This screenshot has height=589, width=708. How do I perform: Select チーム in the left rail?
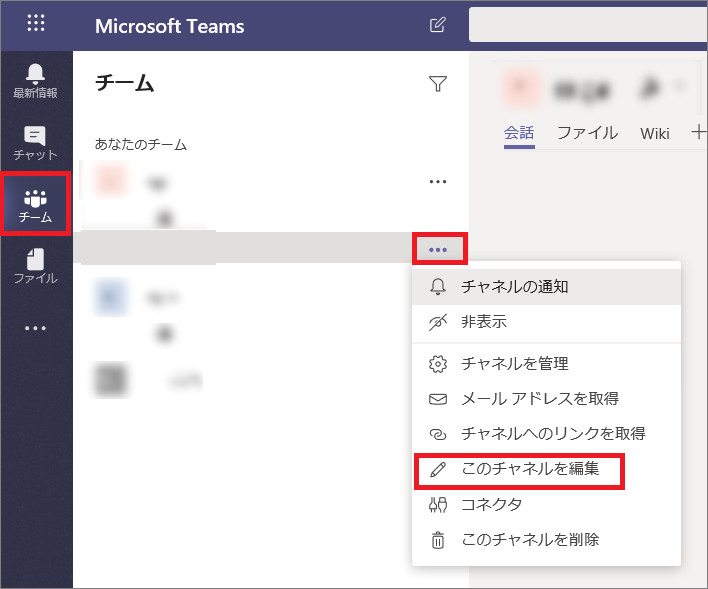click(x=35, y=205)
